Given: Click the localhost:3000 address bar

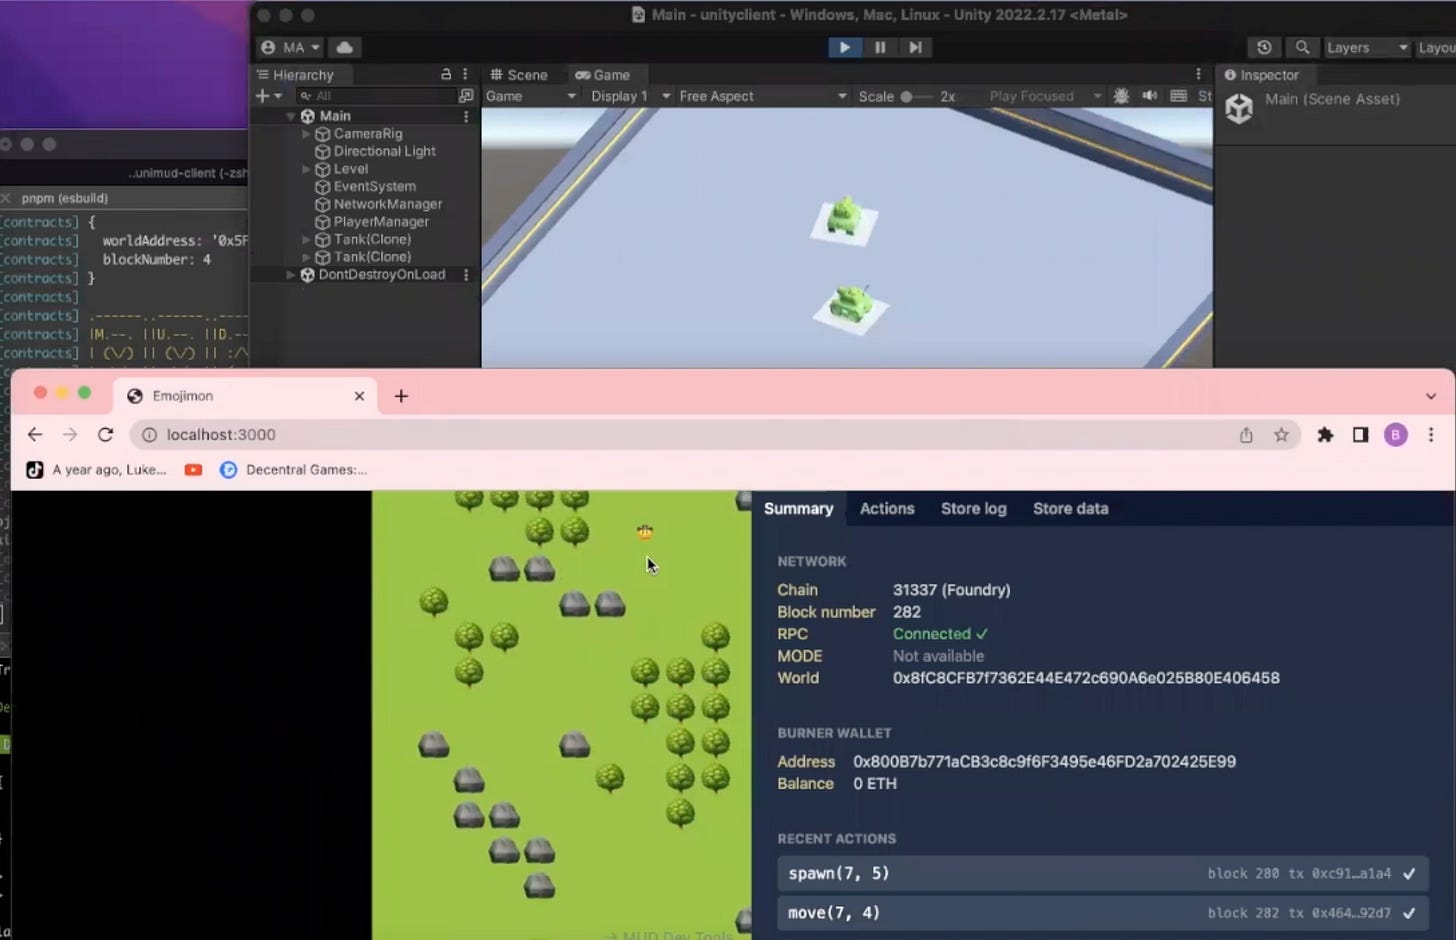Looking at the screenshot, I should coord(220,434).
